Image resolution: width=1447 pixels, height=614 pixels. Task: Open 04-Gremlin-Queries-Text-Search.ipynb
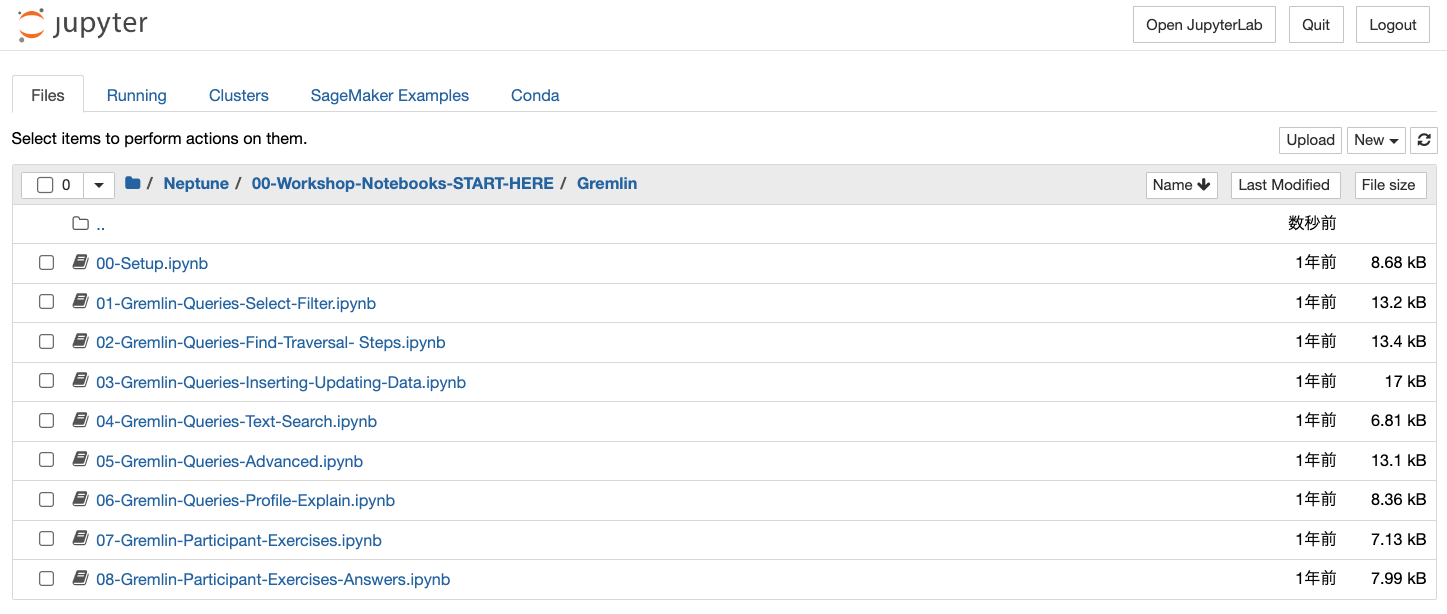coord(237,421)
